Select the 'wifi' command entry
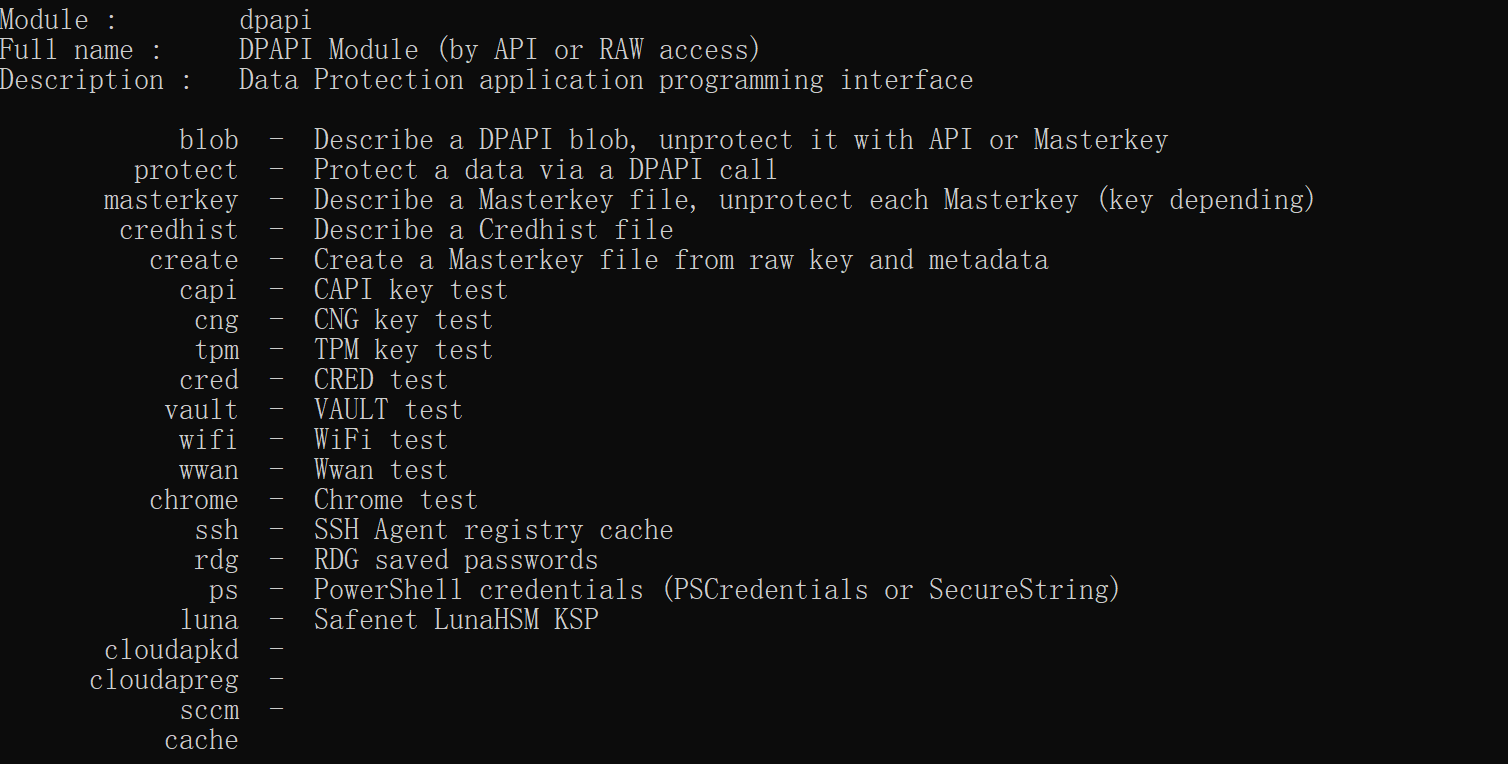The height and width of the screenshot is (764, 1508). pyautogui.click(x=209, y=440)
